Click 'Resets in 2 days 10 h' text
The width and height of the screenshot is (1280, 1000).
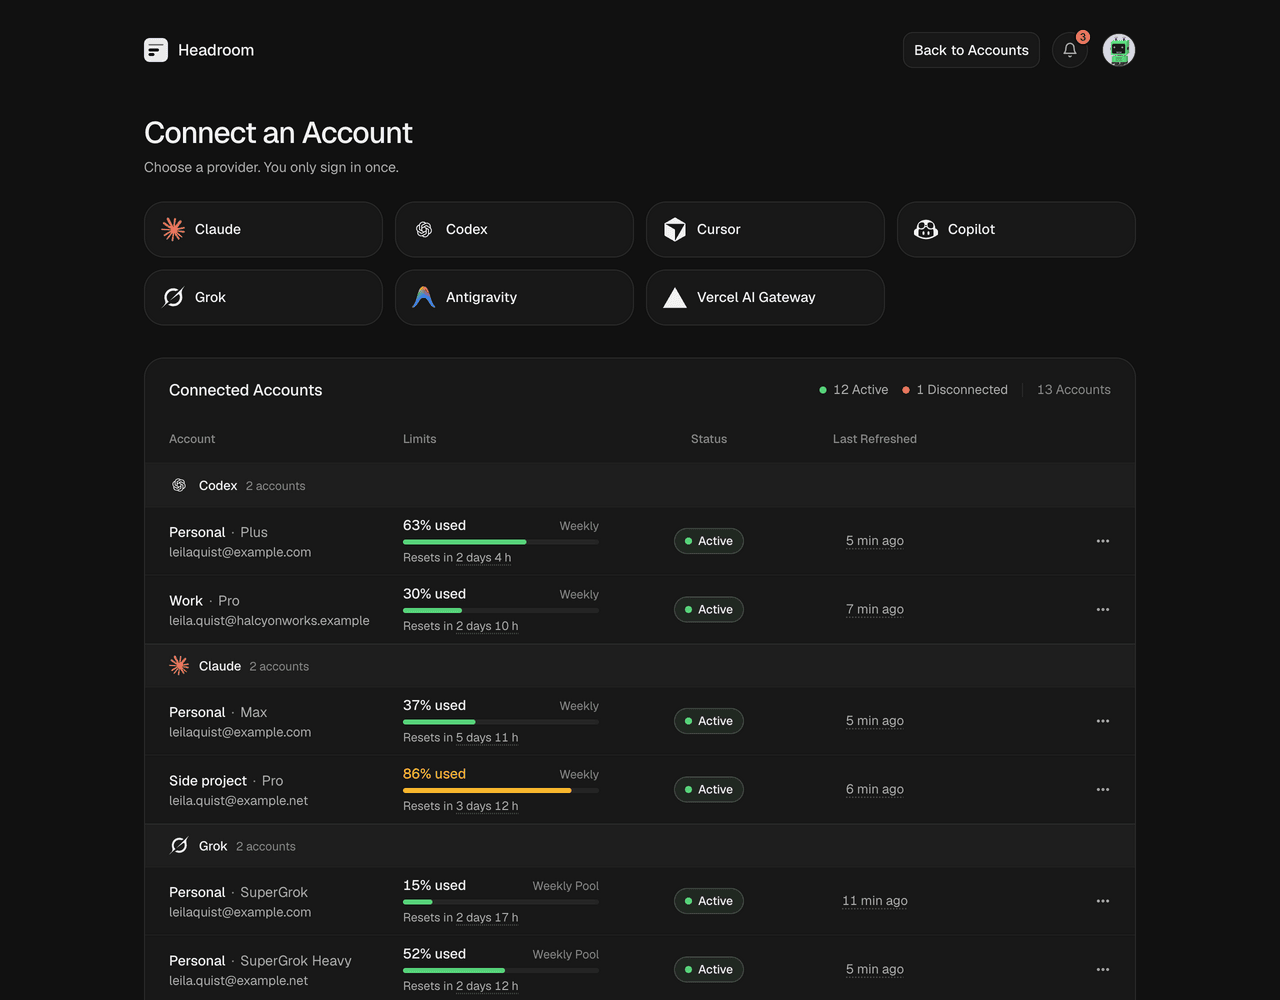(461, 627)
